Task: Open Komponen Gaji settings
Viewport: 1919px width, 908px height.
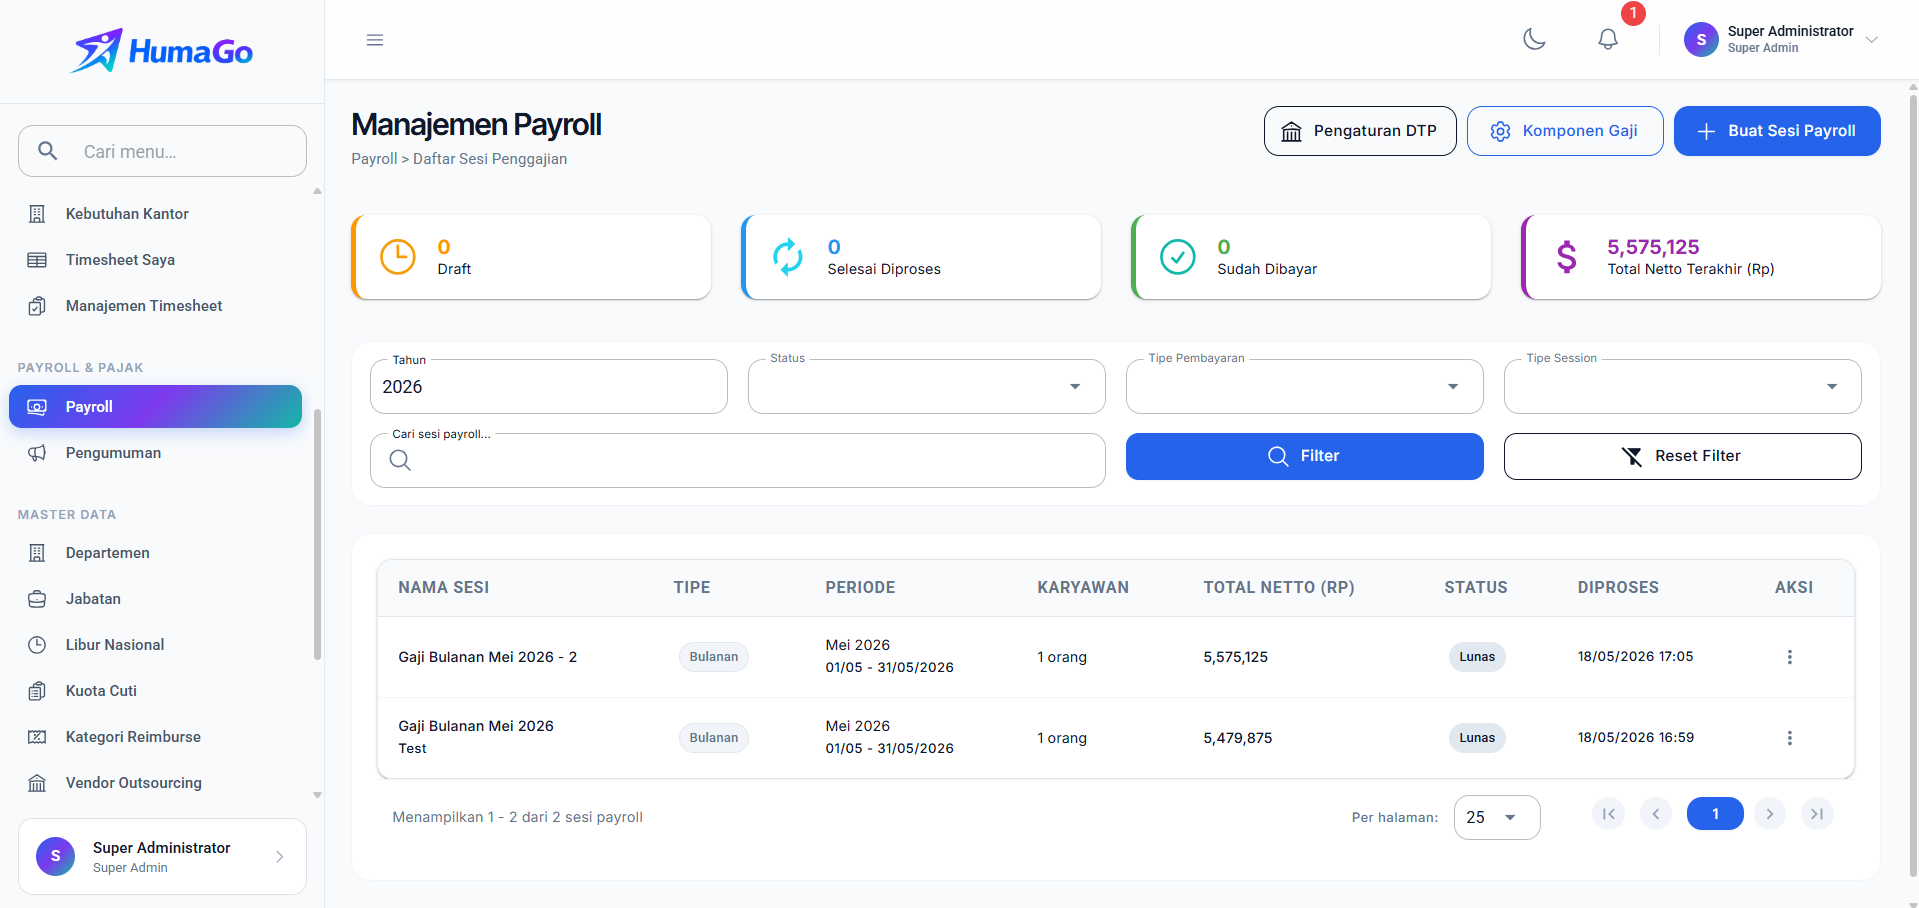Action: tap(1565, 131)
